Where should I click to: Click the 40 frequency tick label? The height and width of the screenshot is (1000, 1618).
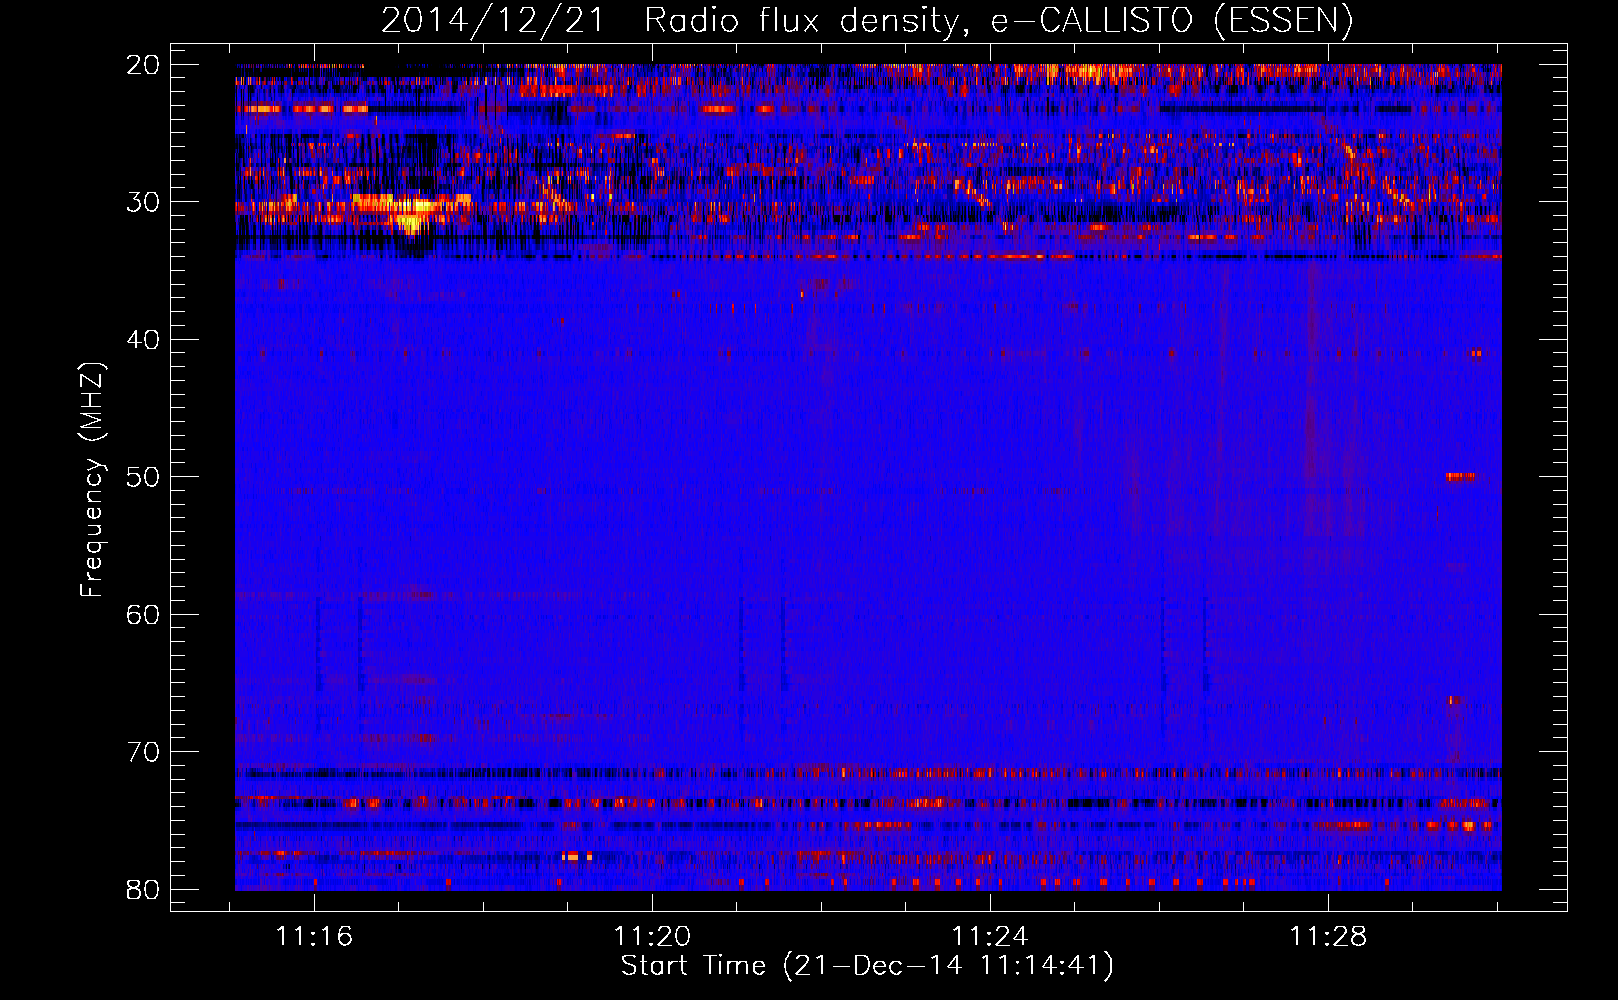point(144,340)
